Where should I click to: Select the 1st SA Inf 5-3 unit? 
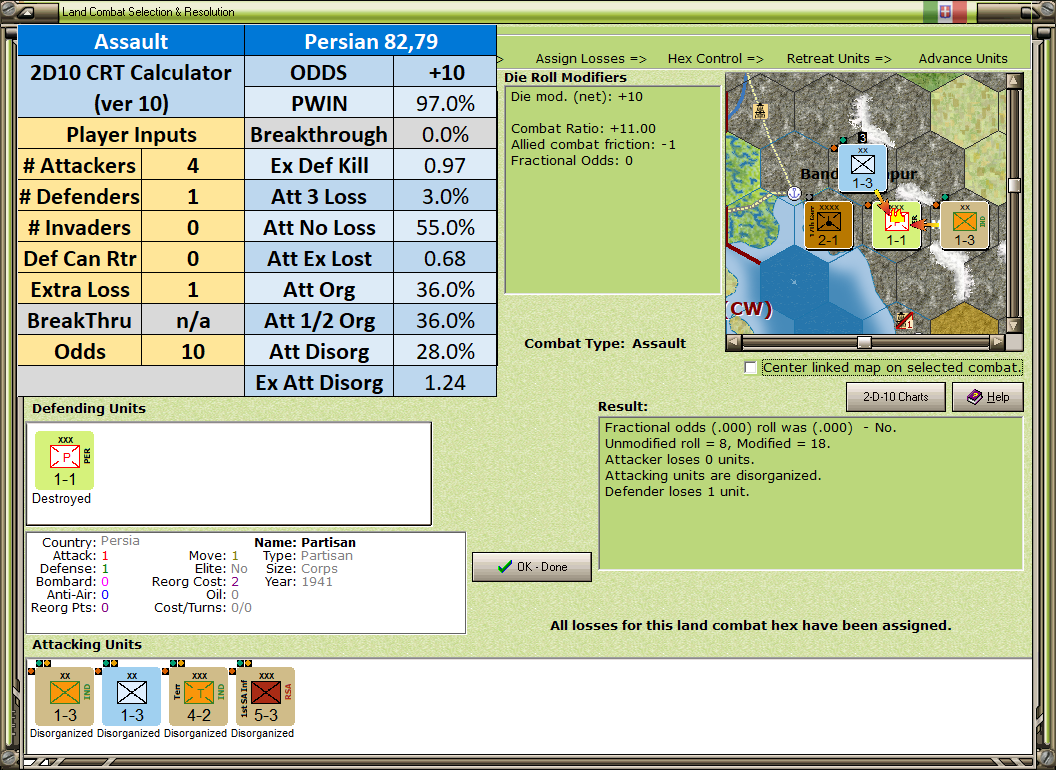point(265,697)
